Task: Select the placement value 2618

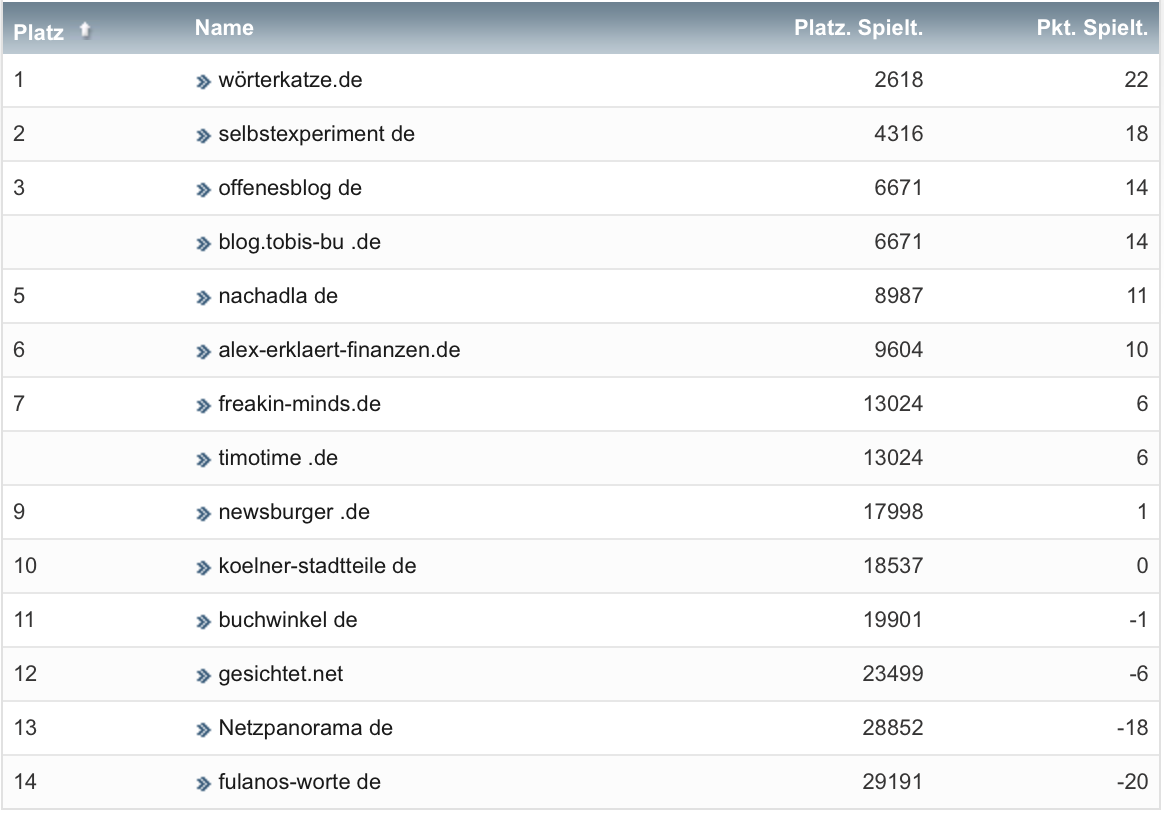Action: 898,80
